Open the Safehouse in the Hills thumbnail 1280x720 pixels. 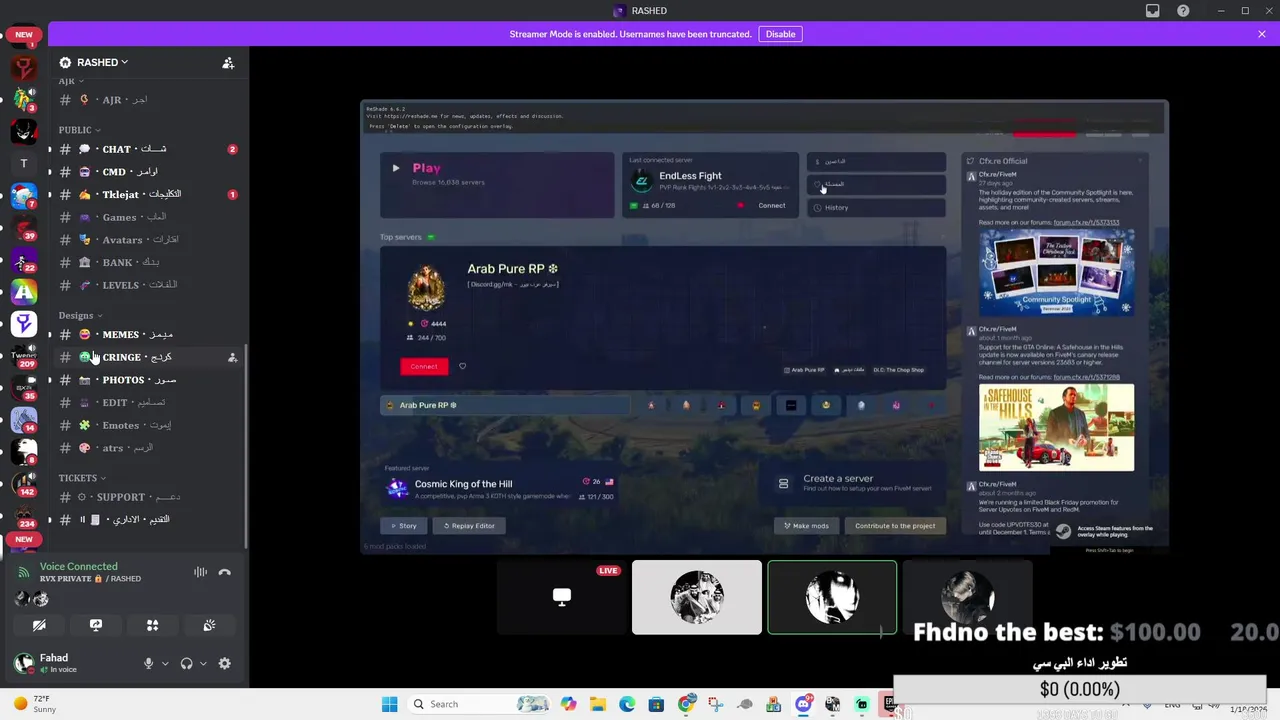[x=1056, y=427]
